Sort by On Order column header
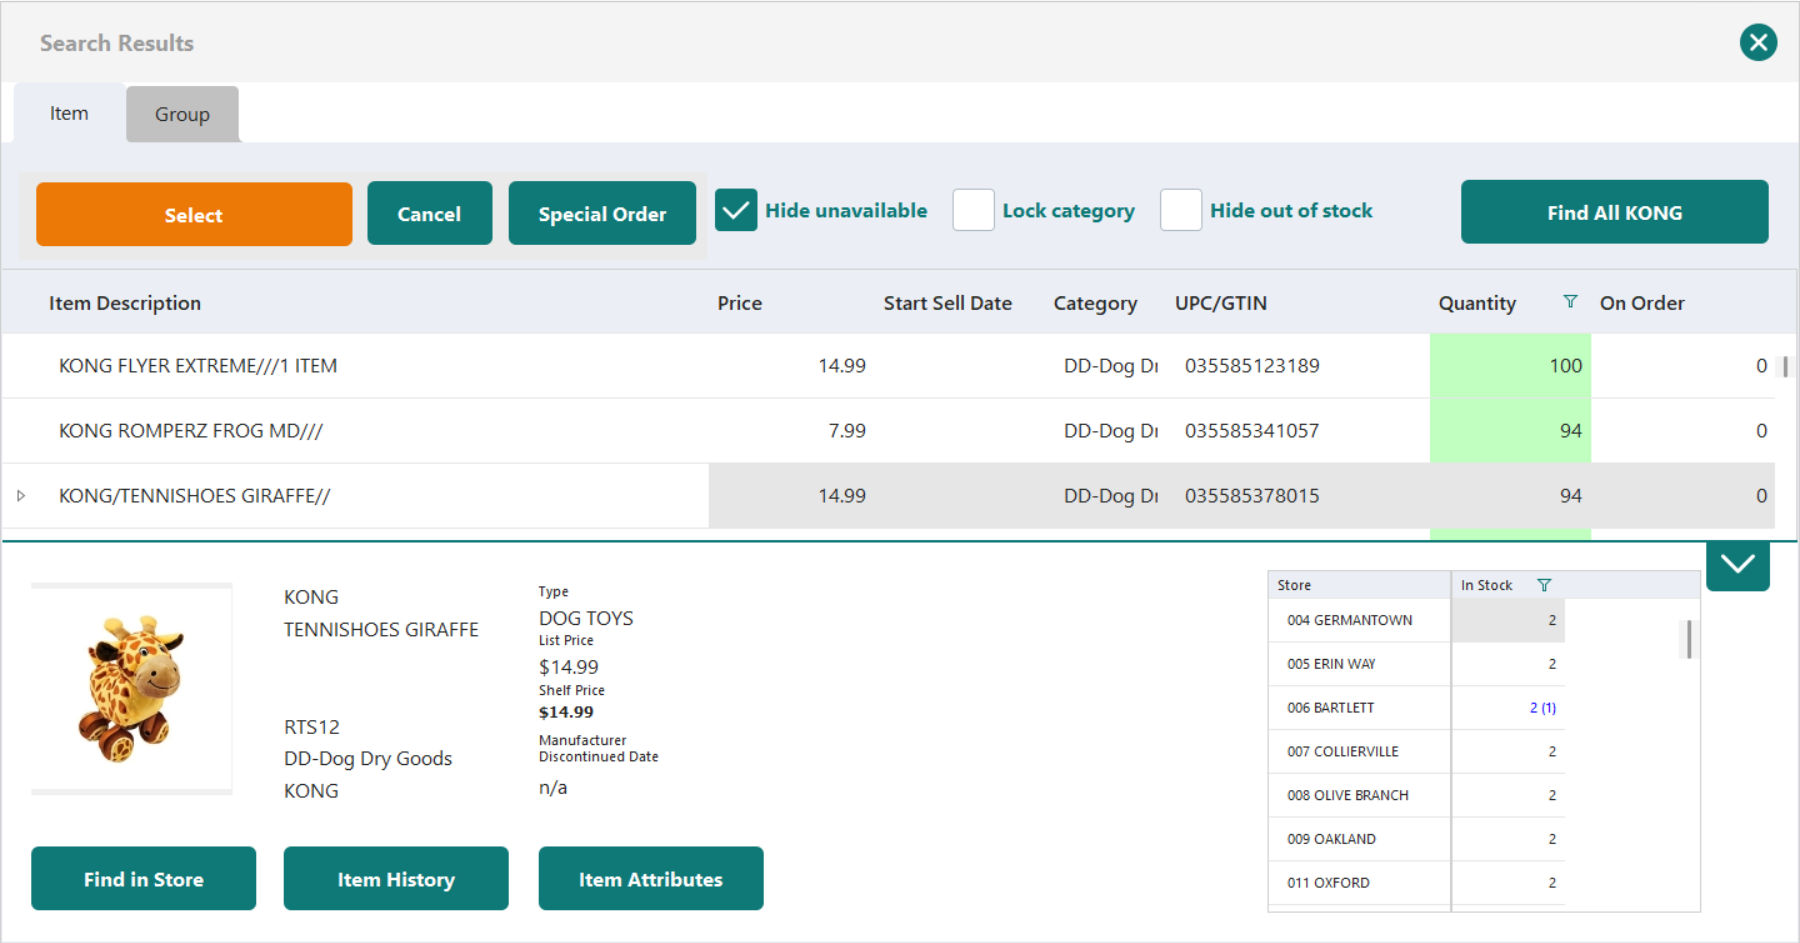 point(1642,303)
